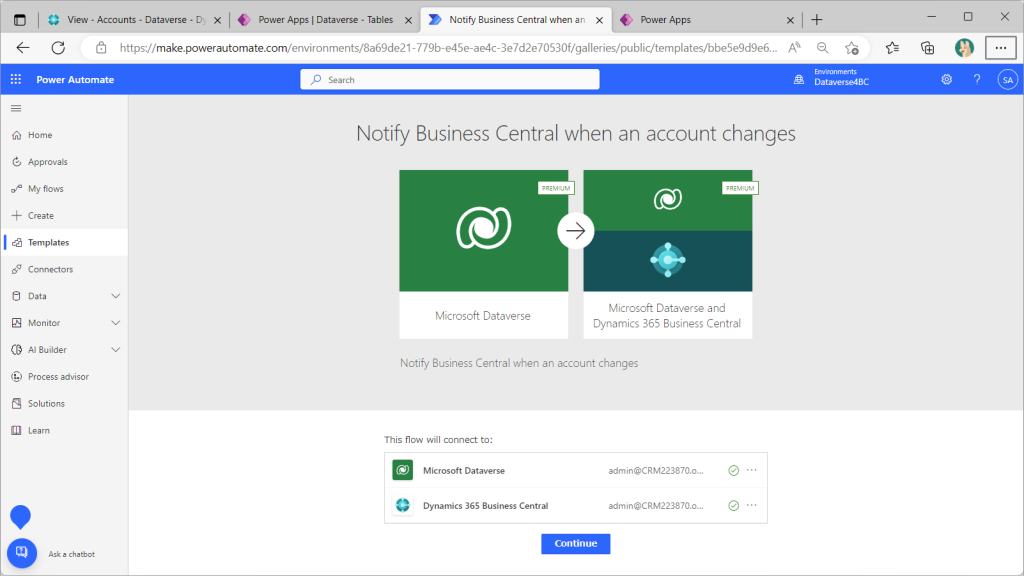
Task: View site information lock icon
Action: pos(101,48)
